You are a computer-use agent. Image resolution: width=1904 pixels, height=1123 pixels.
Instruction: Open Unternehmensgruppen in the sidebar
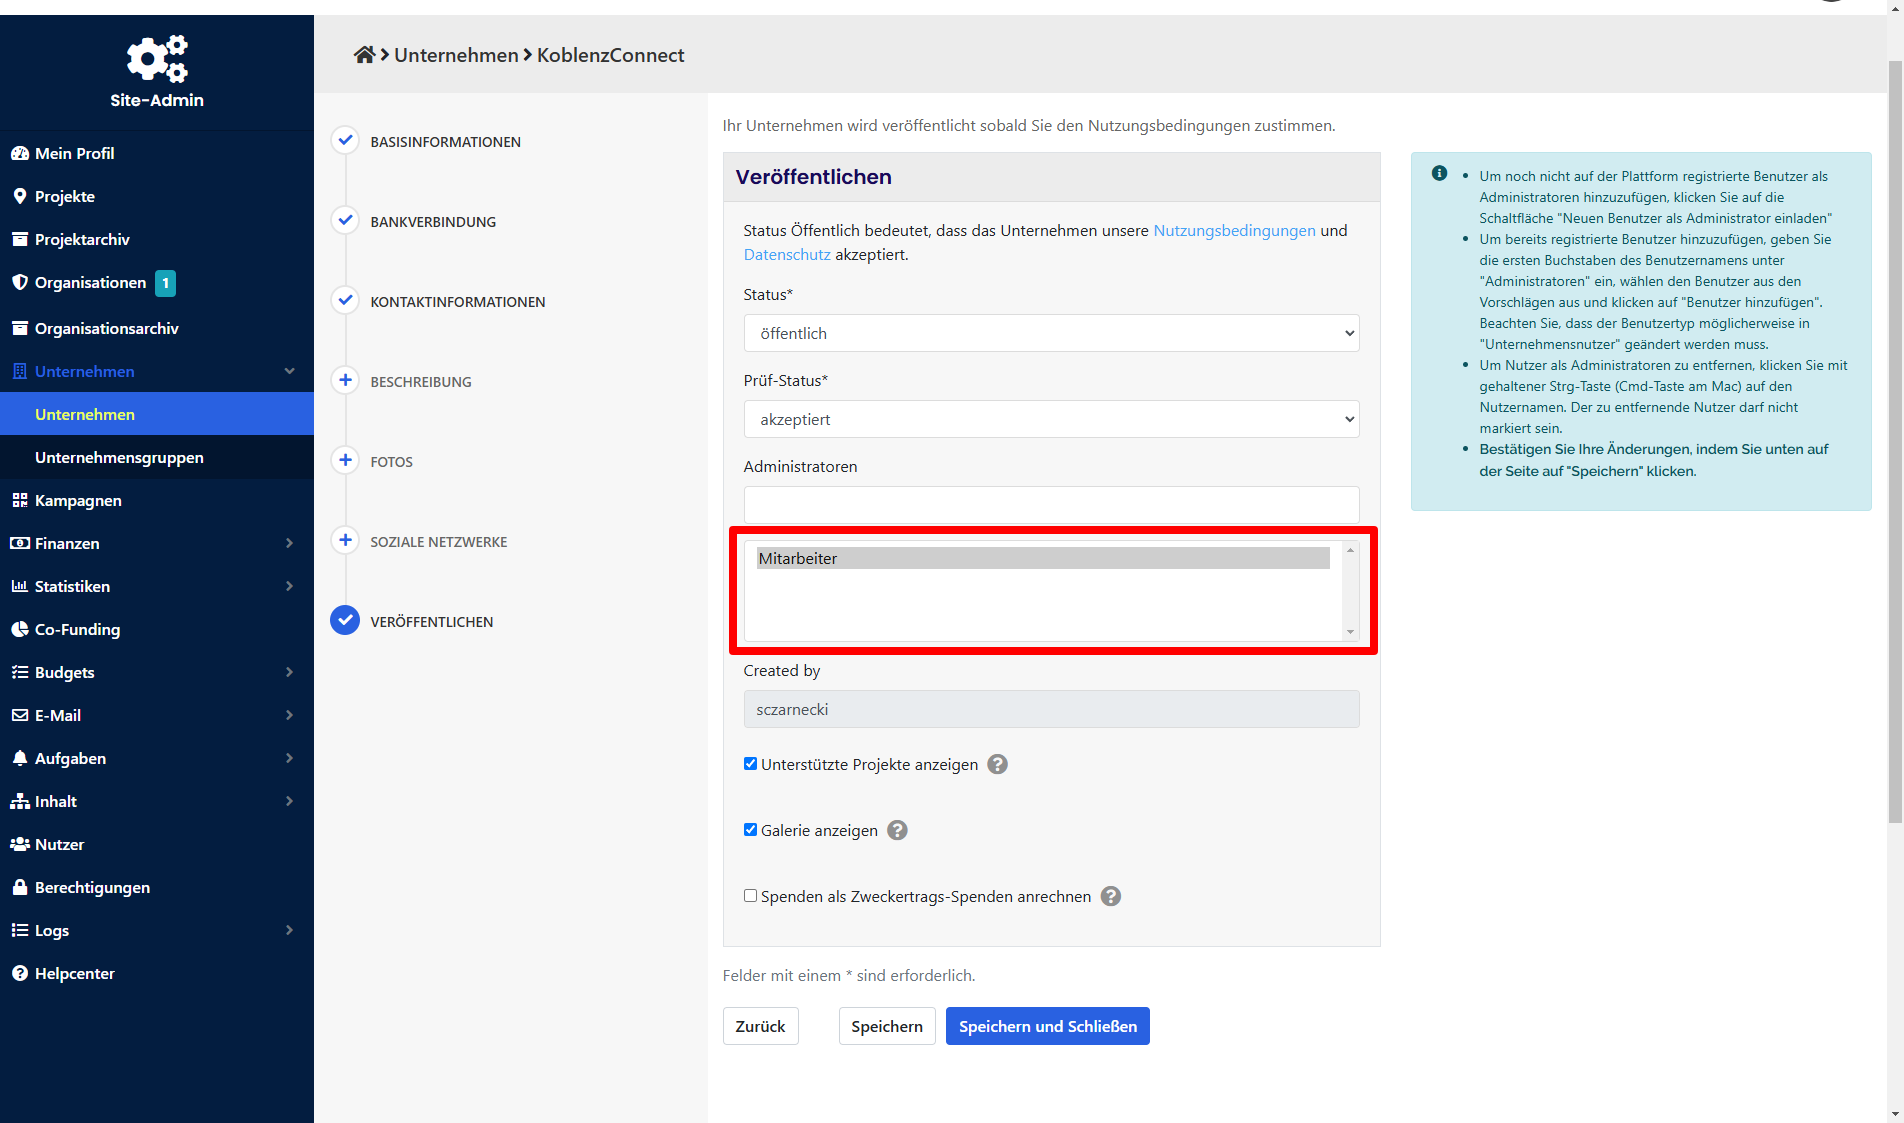tap(119, 457)
